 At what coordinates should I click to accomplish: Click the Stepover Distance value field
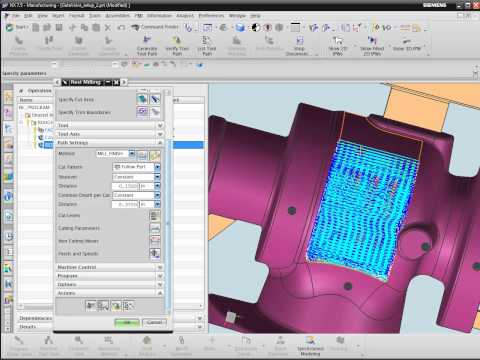coord(125,186)
